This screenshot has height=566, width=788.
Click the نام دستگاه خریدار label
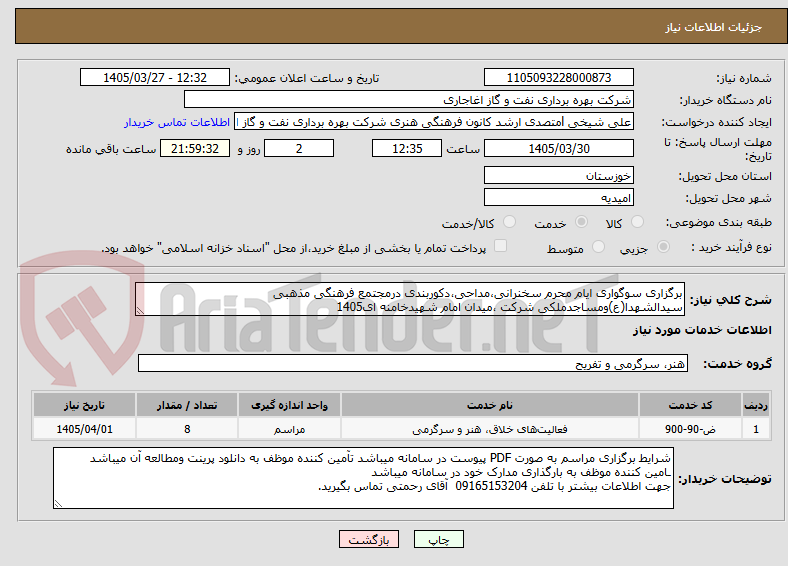tap(726, 101)
